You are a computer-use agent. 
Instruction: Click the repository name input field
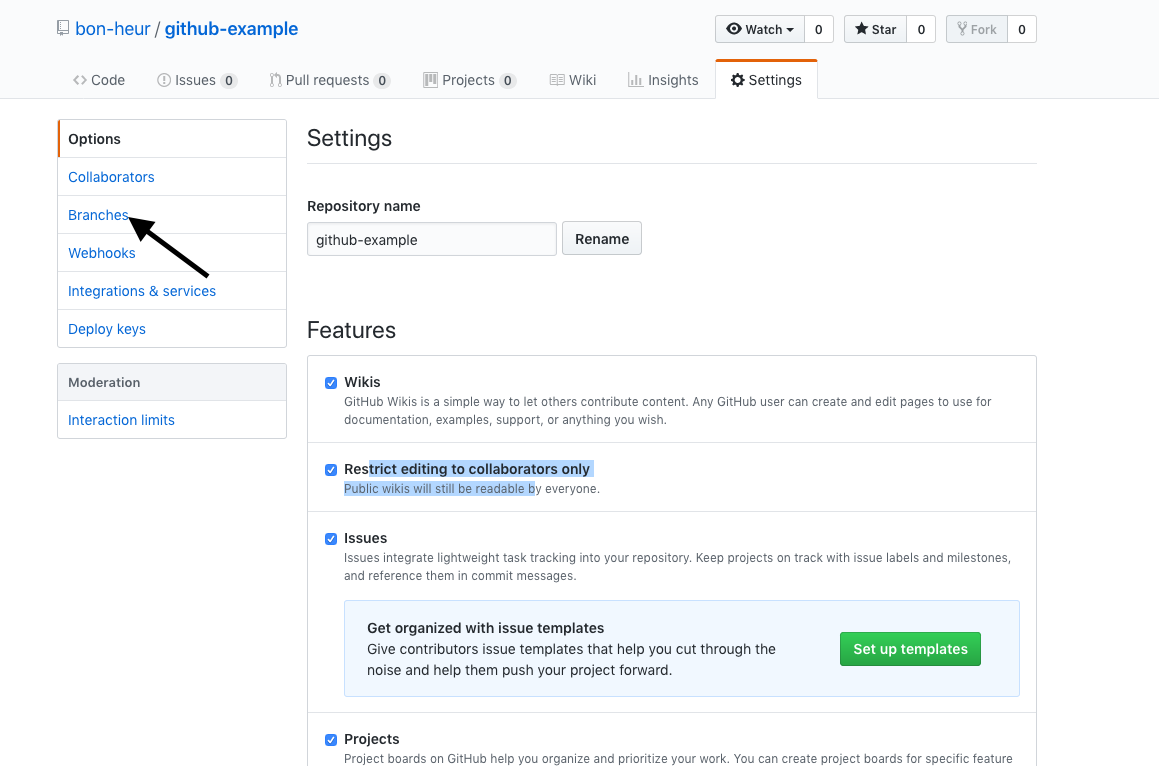[x=431, y=238]
